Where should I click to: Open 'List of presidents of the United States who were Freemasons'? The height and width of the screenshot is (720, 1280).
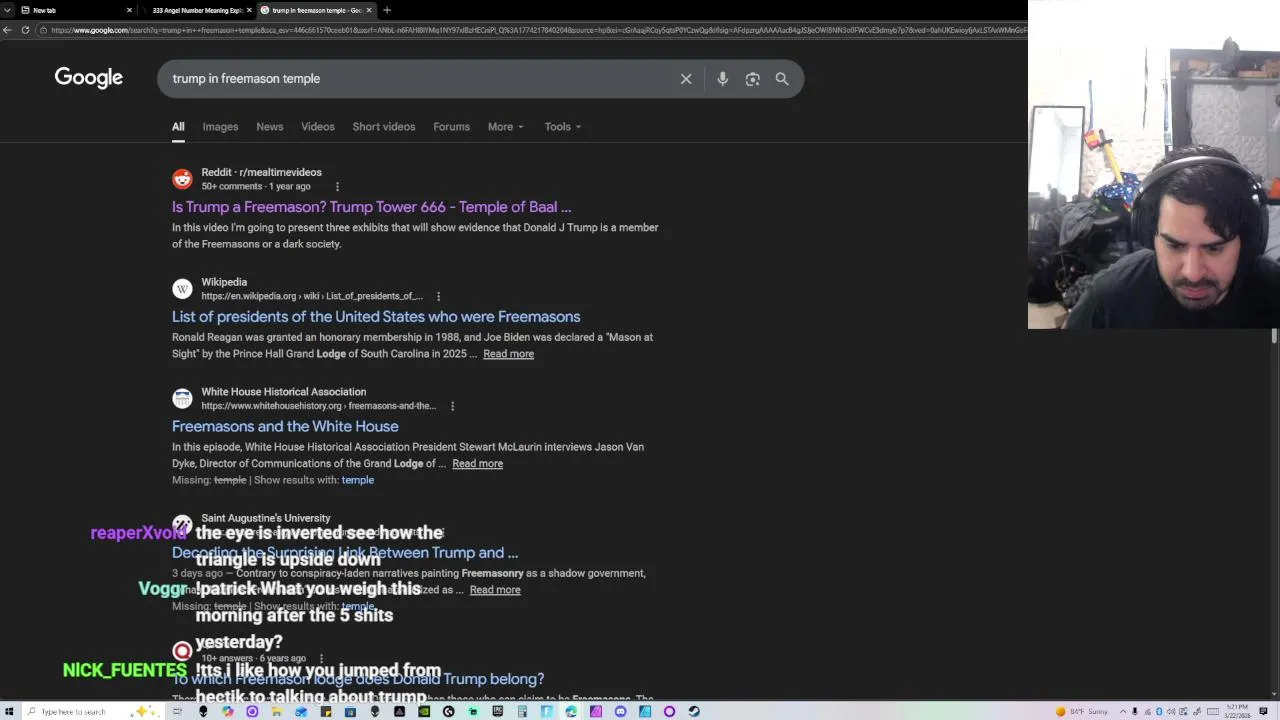376,317
